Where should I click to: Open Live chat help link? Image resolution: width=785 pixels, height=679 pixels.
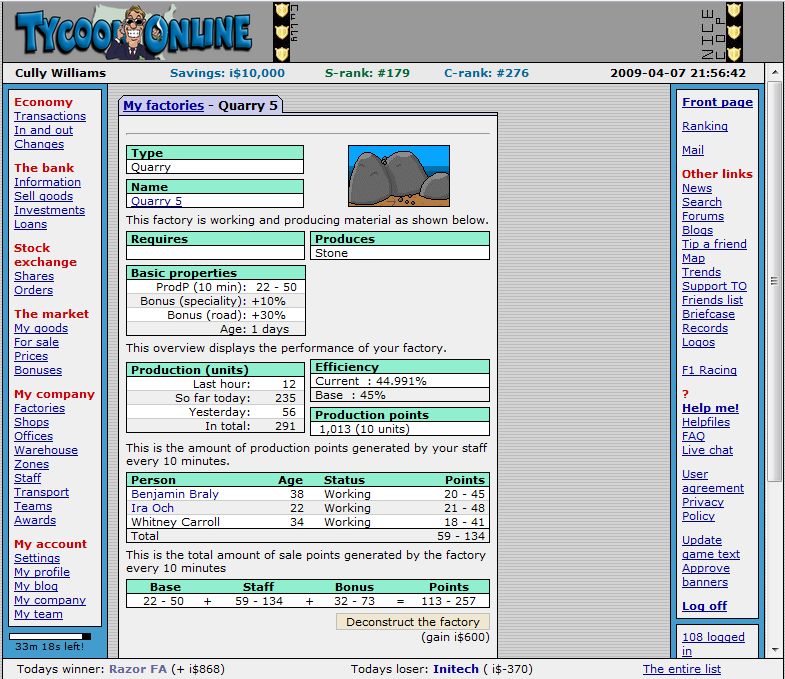click(x=707, y=450)
